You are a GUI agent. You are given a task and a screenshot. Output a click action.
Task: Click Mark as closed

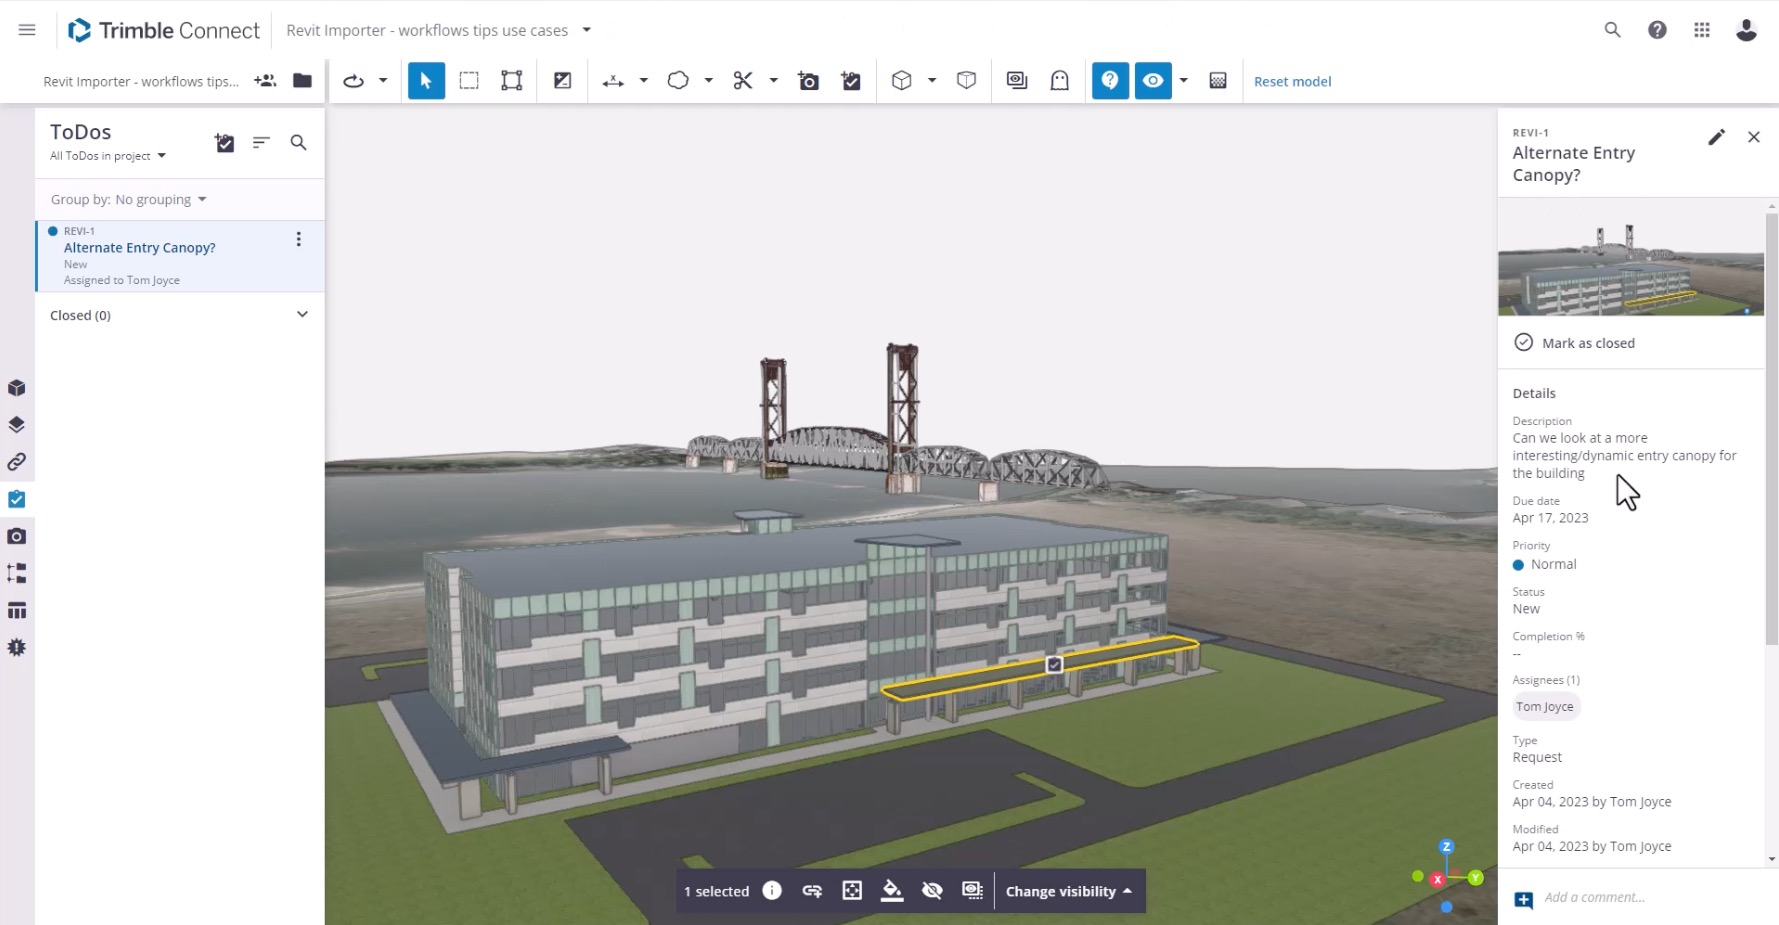[x=1586, y=342]
